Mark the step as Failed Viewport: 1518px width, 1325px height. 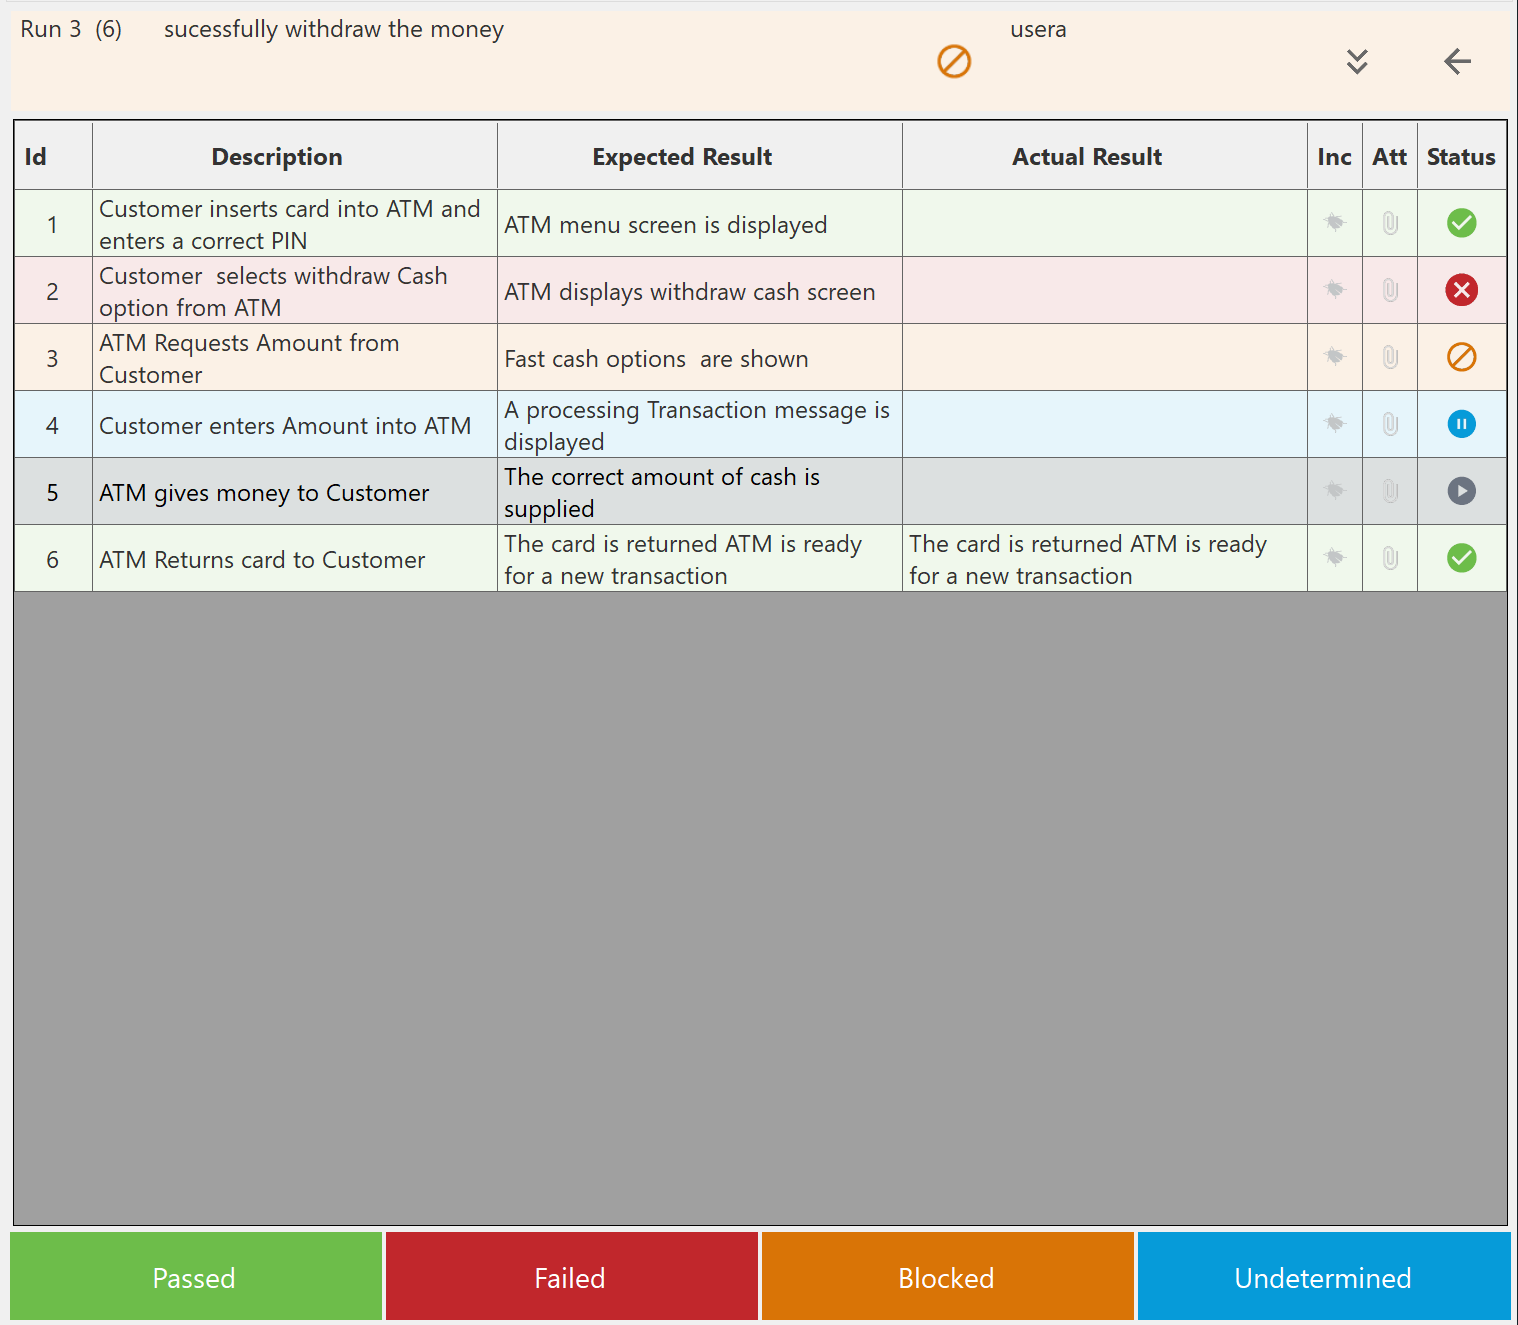pyautogui.click(x=571, y=1277)
